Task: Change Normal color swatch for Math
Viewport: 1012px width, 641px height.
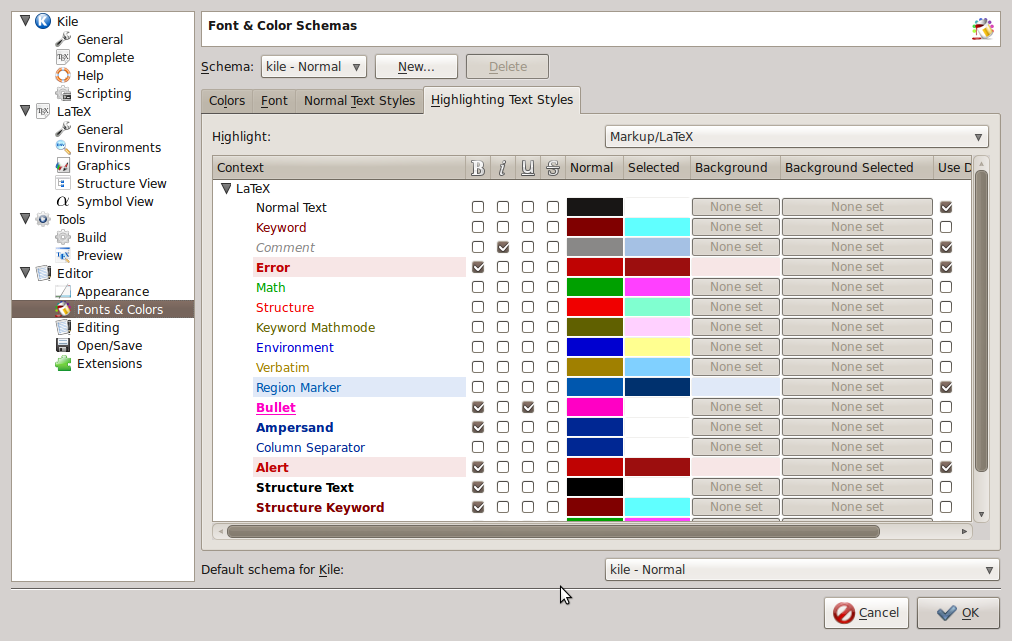Action: (x=594, y=287)
